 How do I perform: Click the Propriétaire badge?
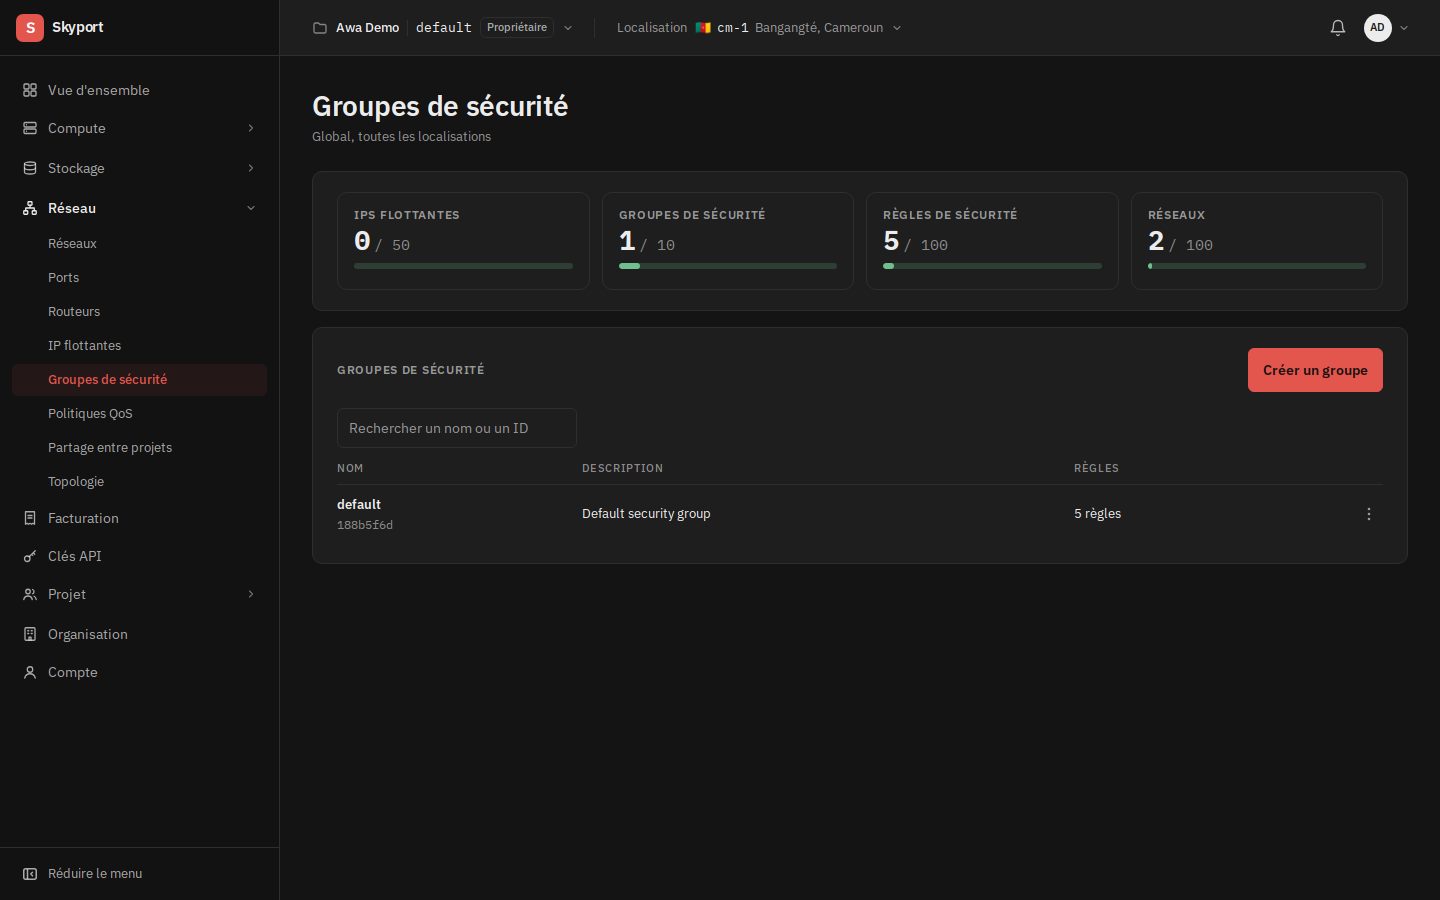517,28
